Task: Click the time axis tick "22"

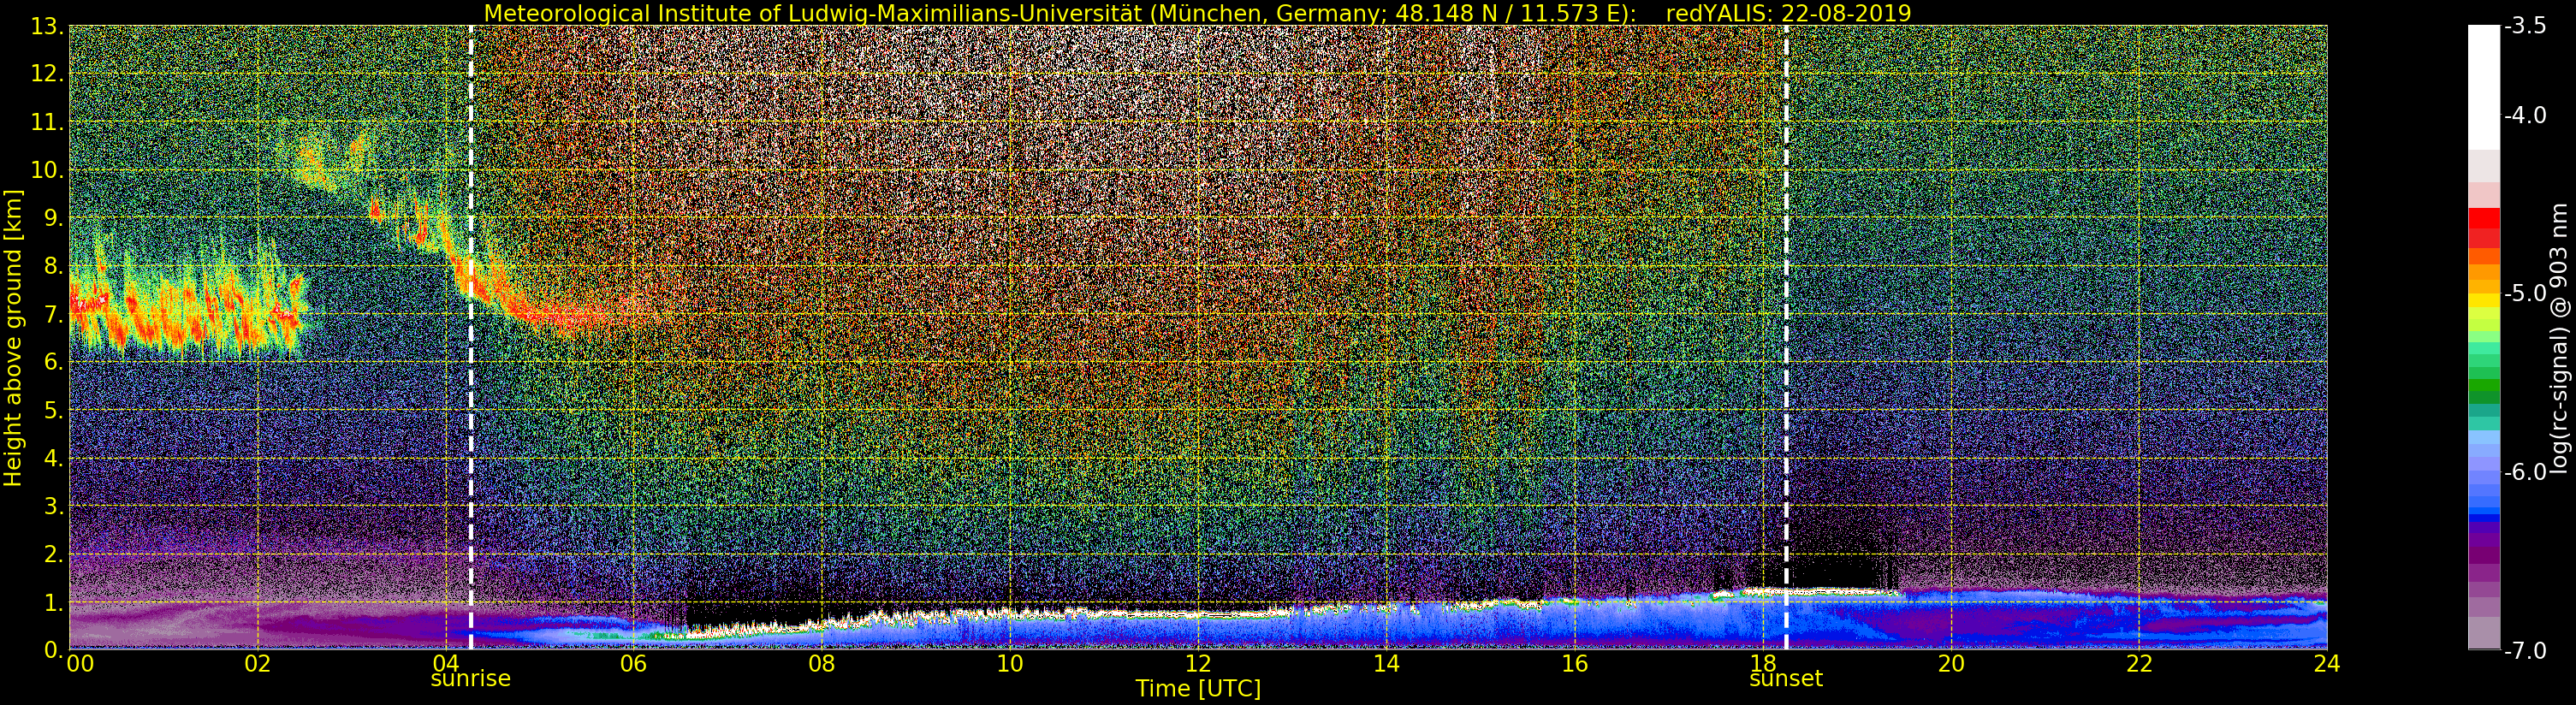Action: pos(2139,664)
